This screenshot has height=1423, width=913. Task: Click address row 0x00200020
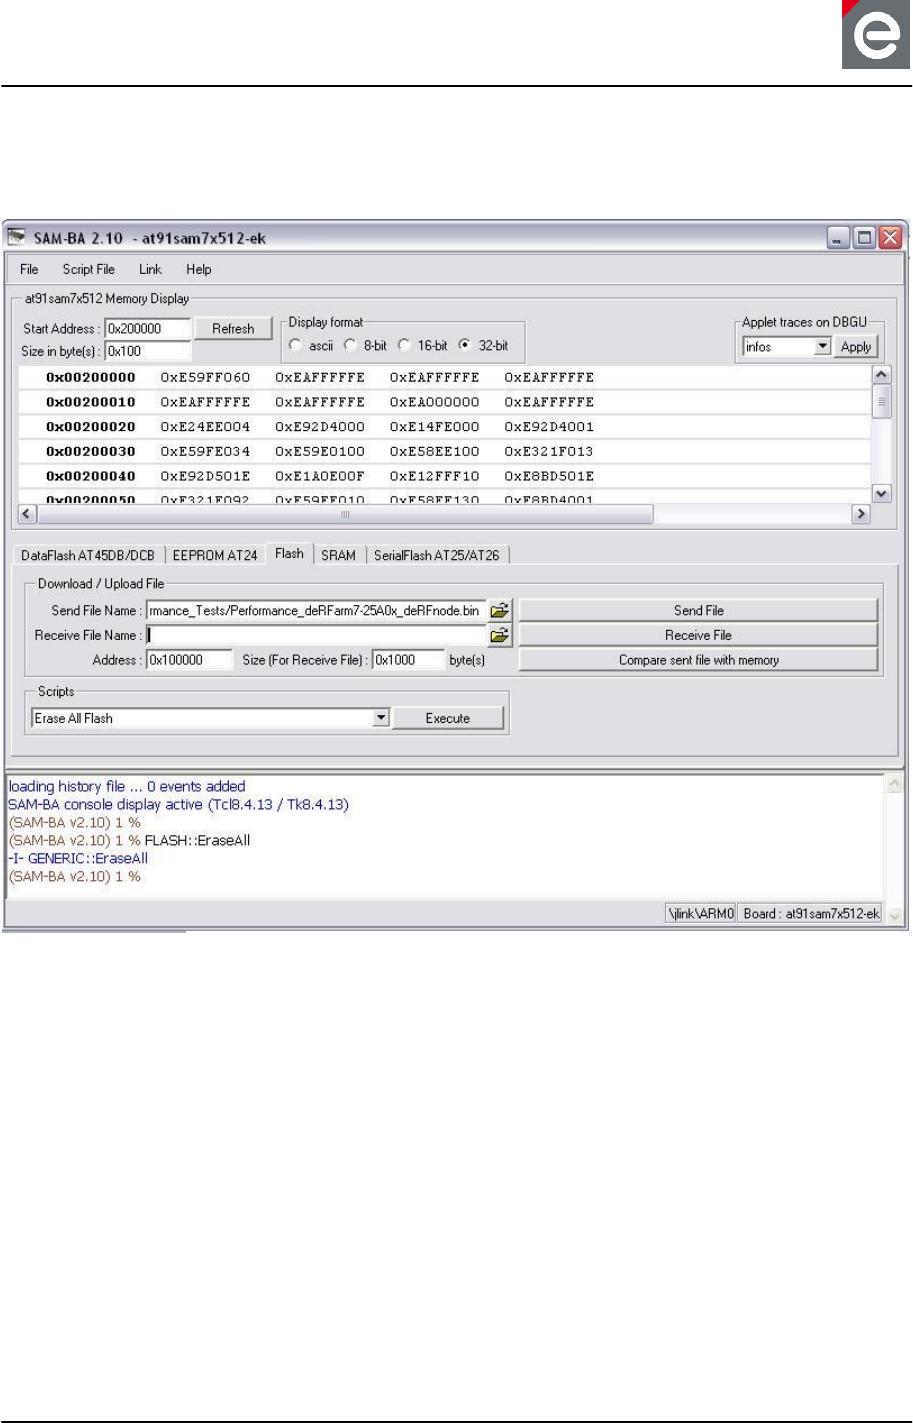click(x=91, y=427)
